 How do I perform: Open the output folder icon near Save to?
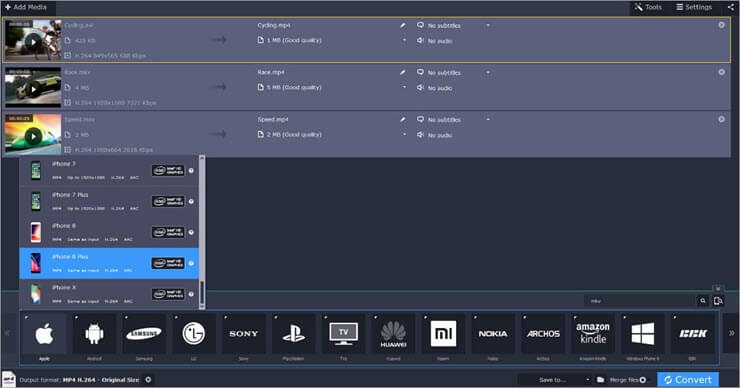pyautogui.click(x=600, y=380)
